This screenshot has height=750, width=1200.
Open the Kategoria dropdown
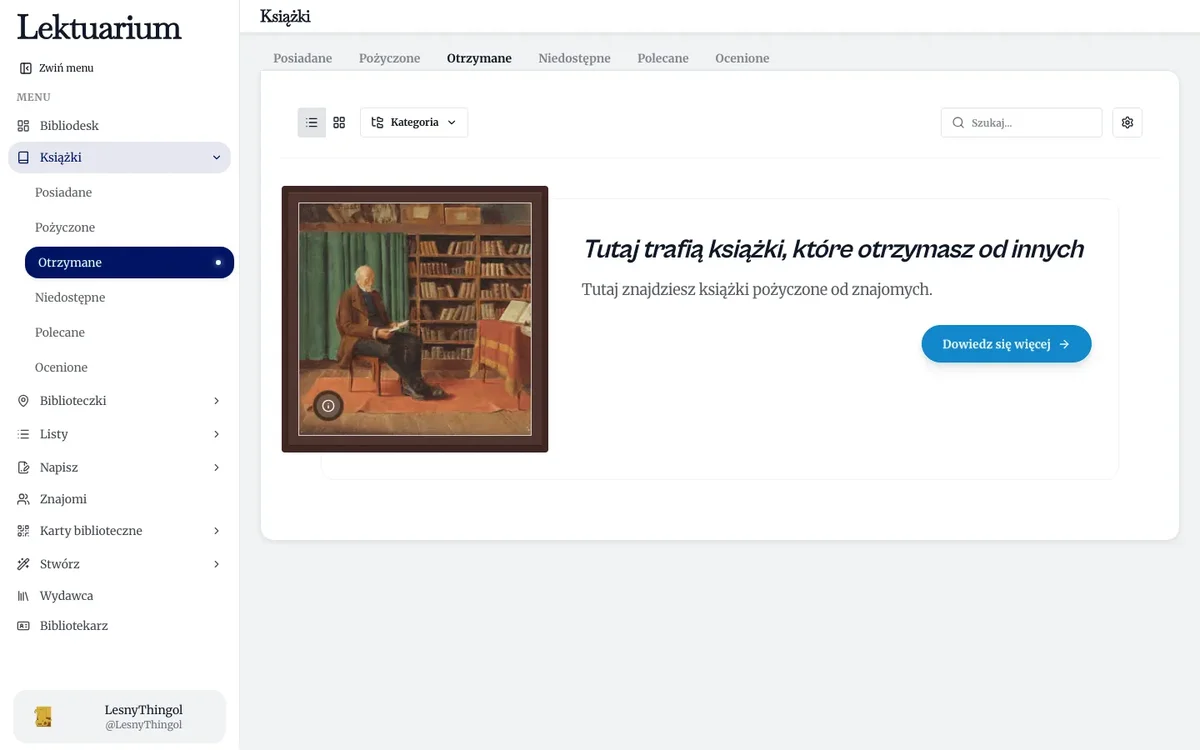tap(414, 122)
